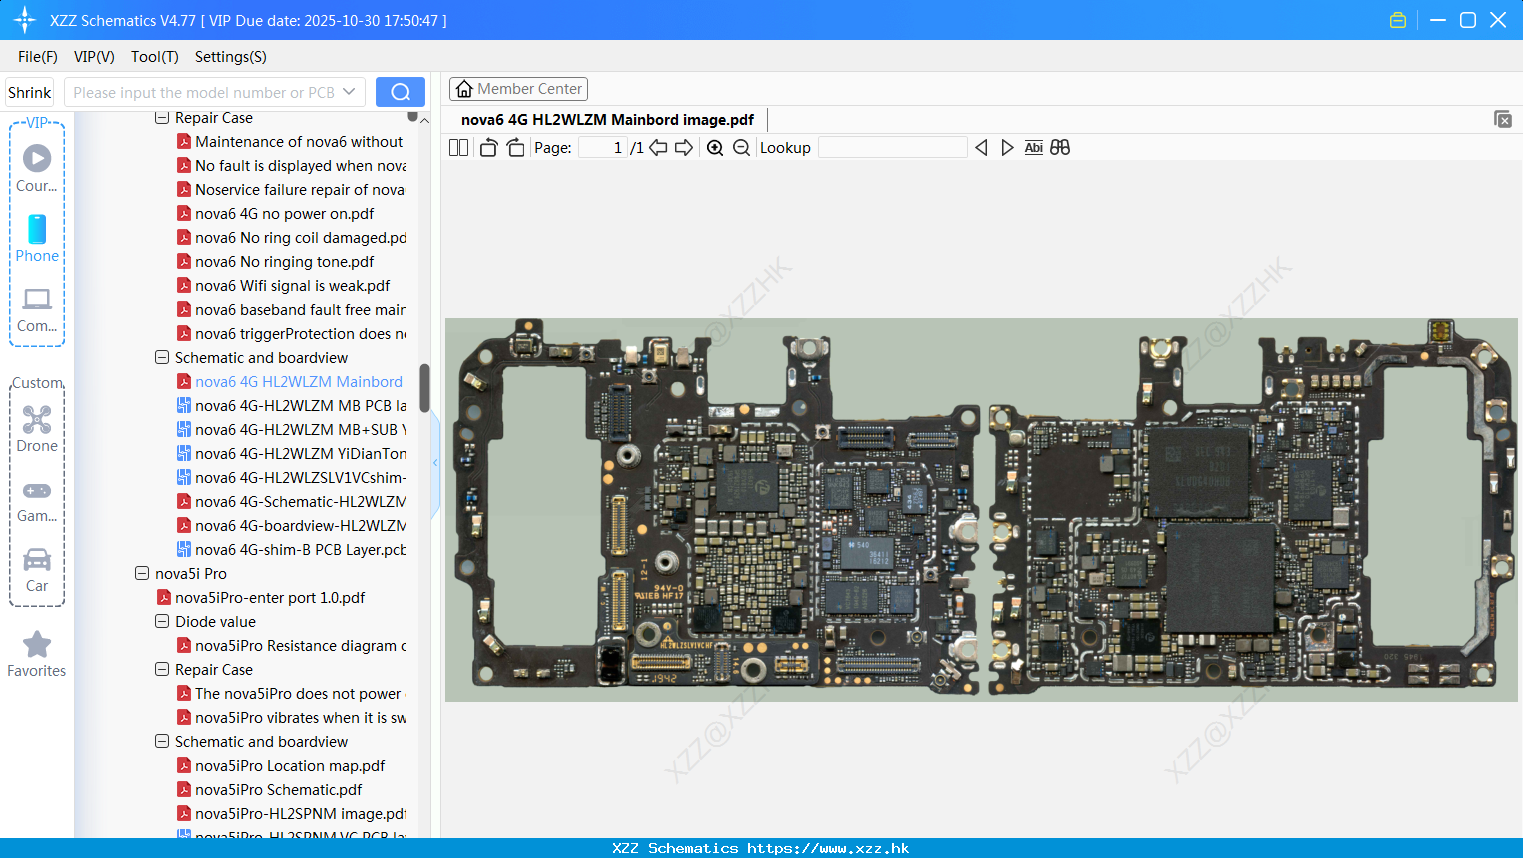Viewport: 1523px width, 858px height.
Task: Click the XZZ app logo in title bar
Action: point(25,20)
